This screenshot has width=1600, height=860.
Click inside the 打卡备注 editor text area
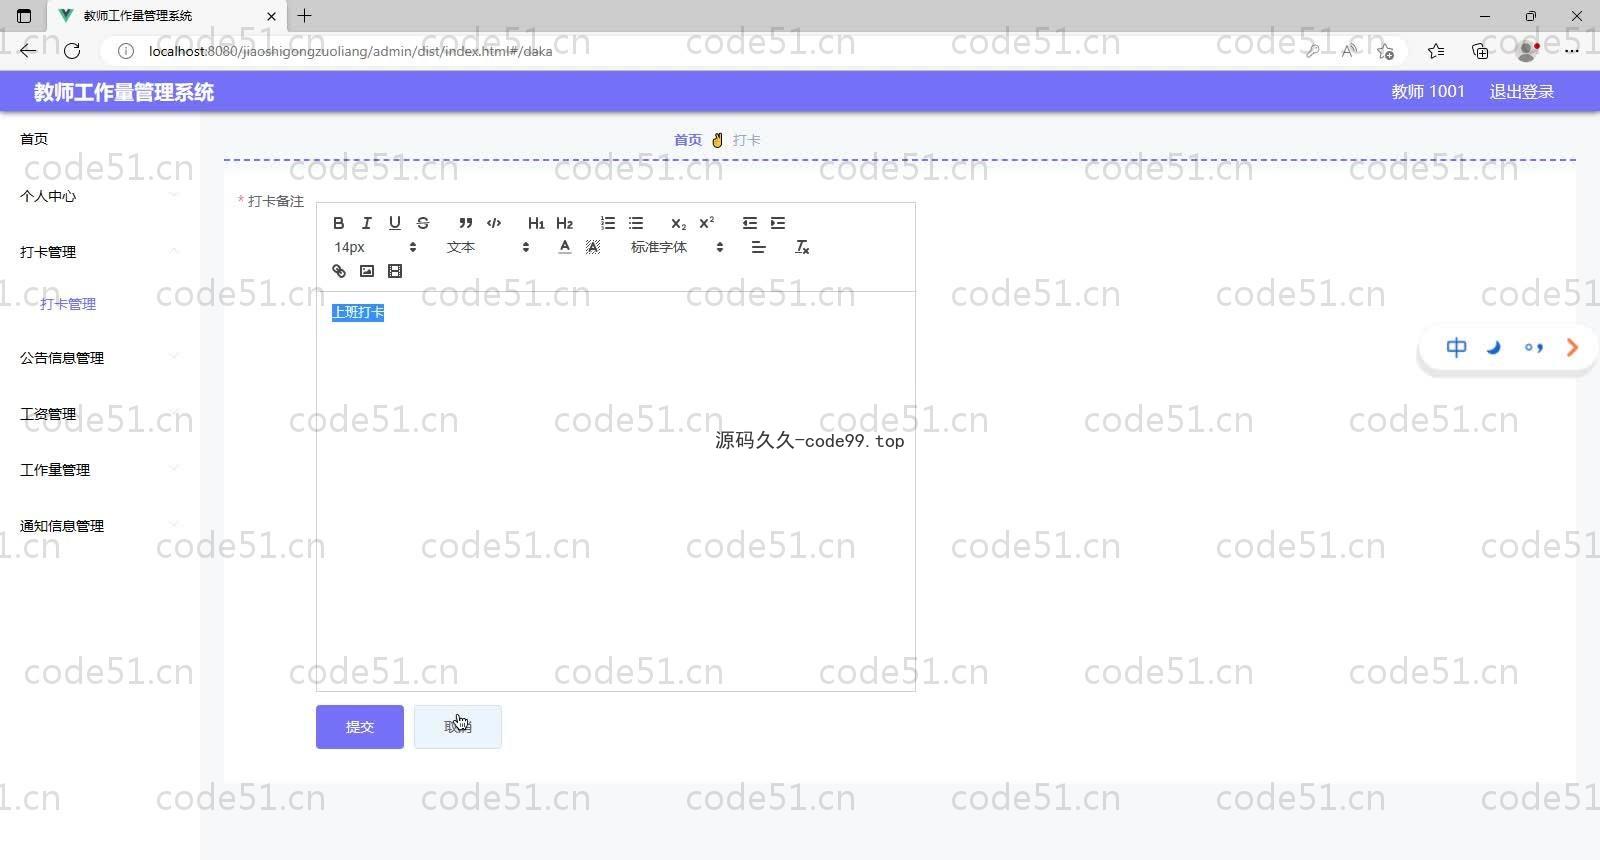click(615, 500)
